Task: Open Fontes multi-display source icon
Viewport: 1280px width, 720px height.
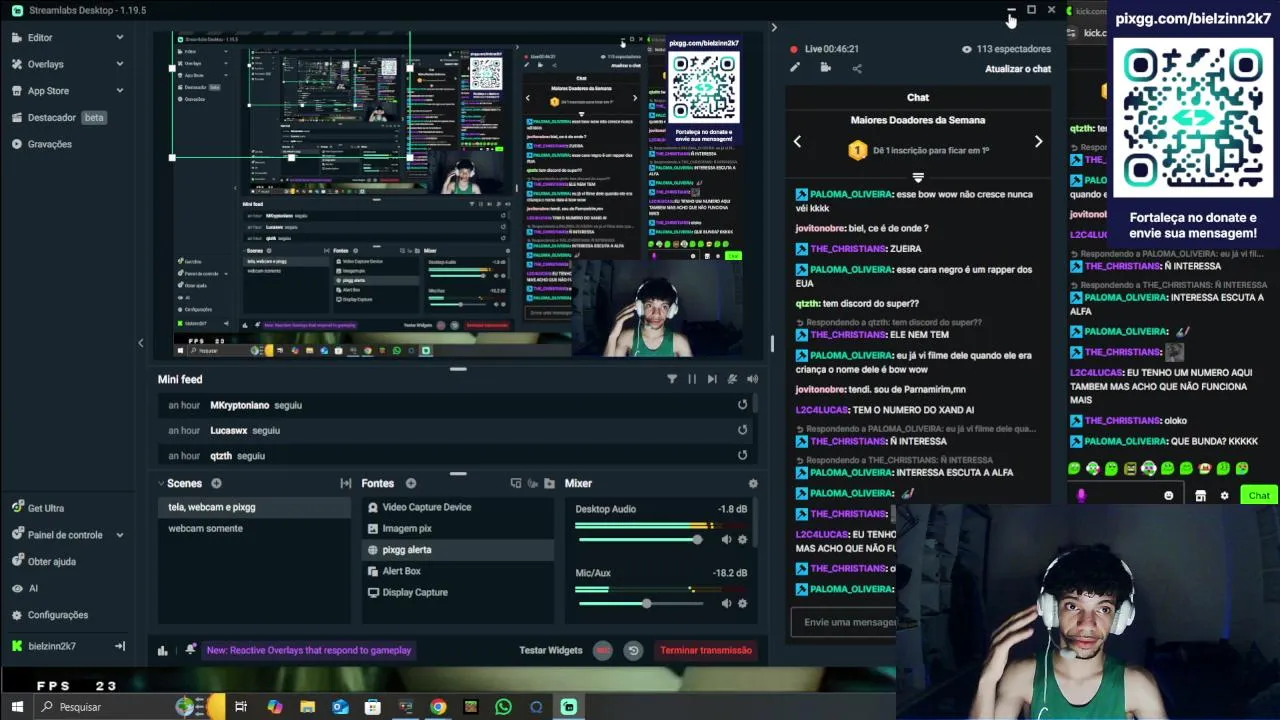Action: (x=516, y=483)
